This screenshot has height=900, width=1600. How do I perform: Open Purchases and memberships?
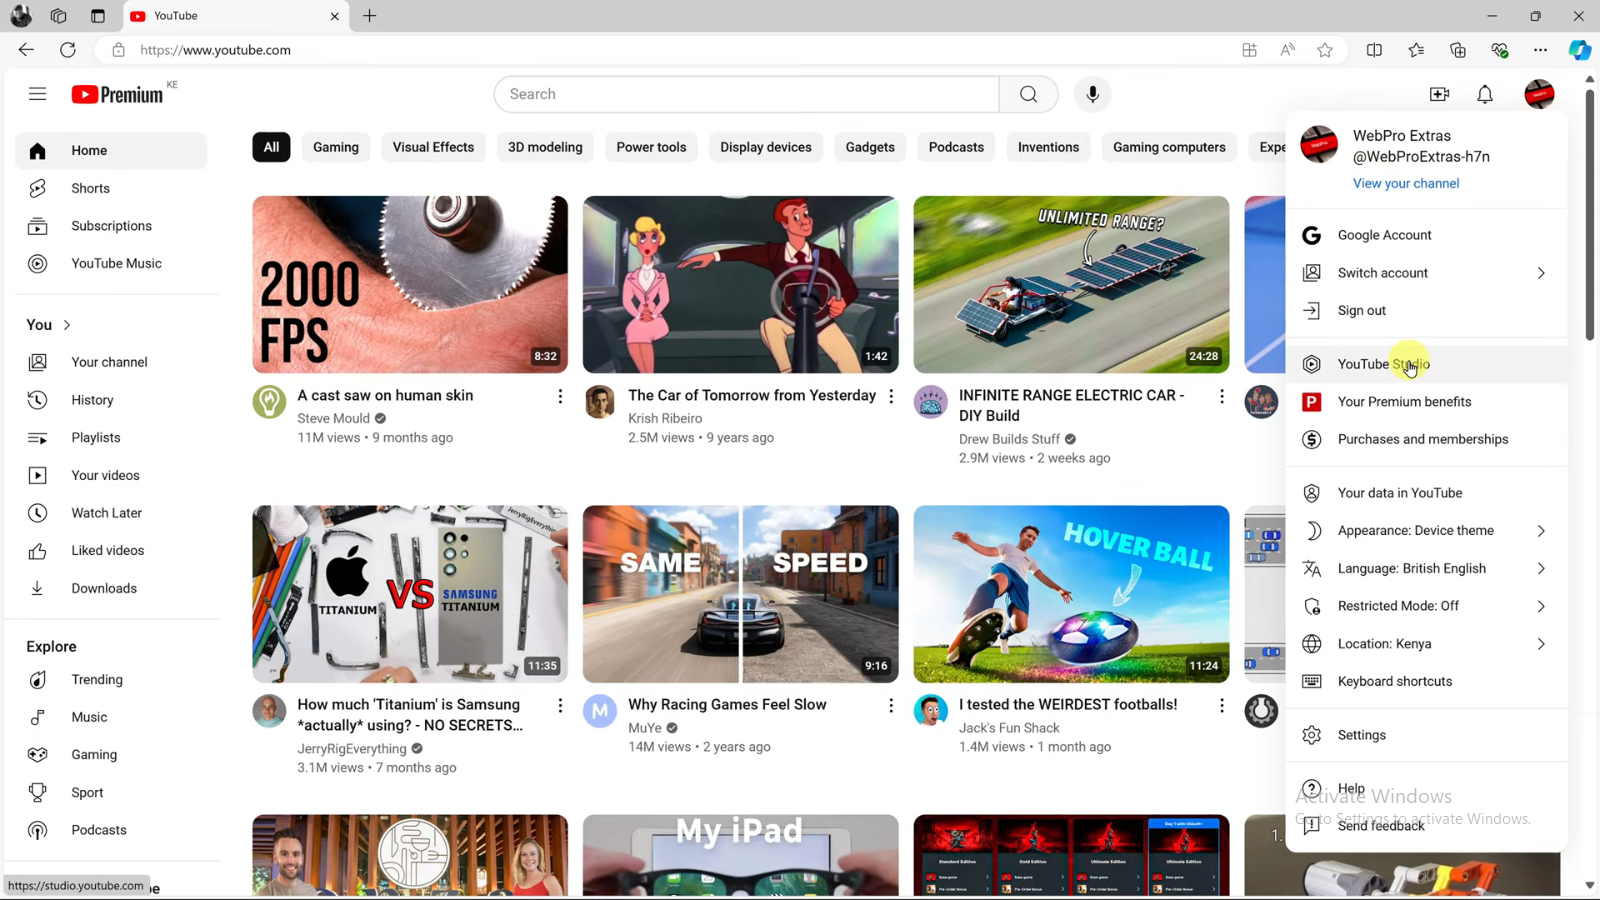[x=1426, y=440]
